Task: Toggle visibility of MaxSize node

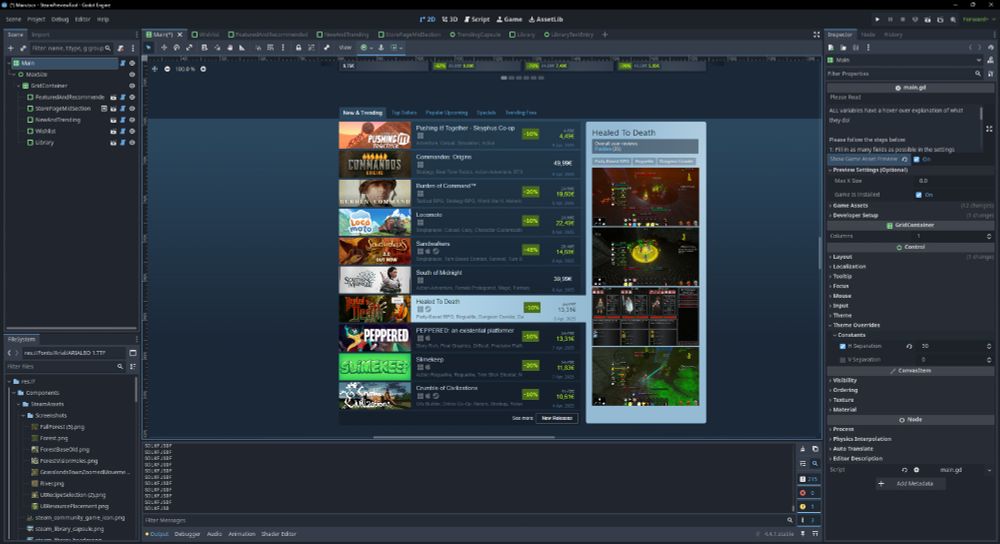Action: tap(132, 75)
